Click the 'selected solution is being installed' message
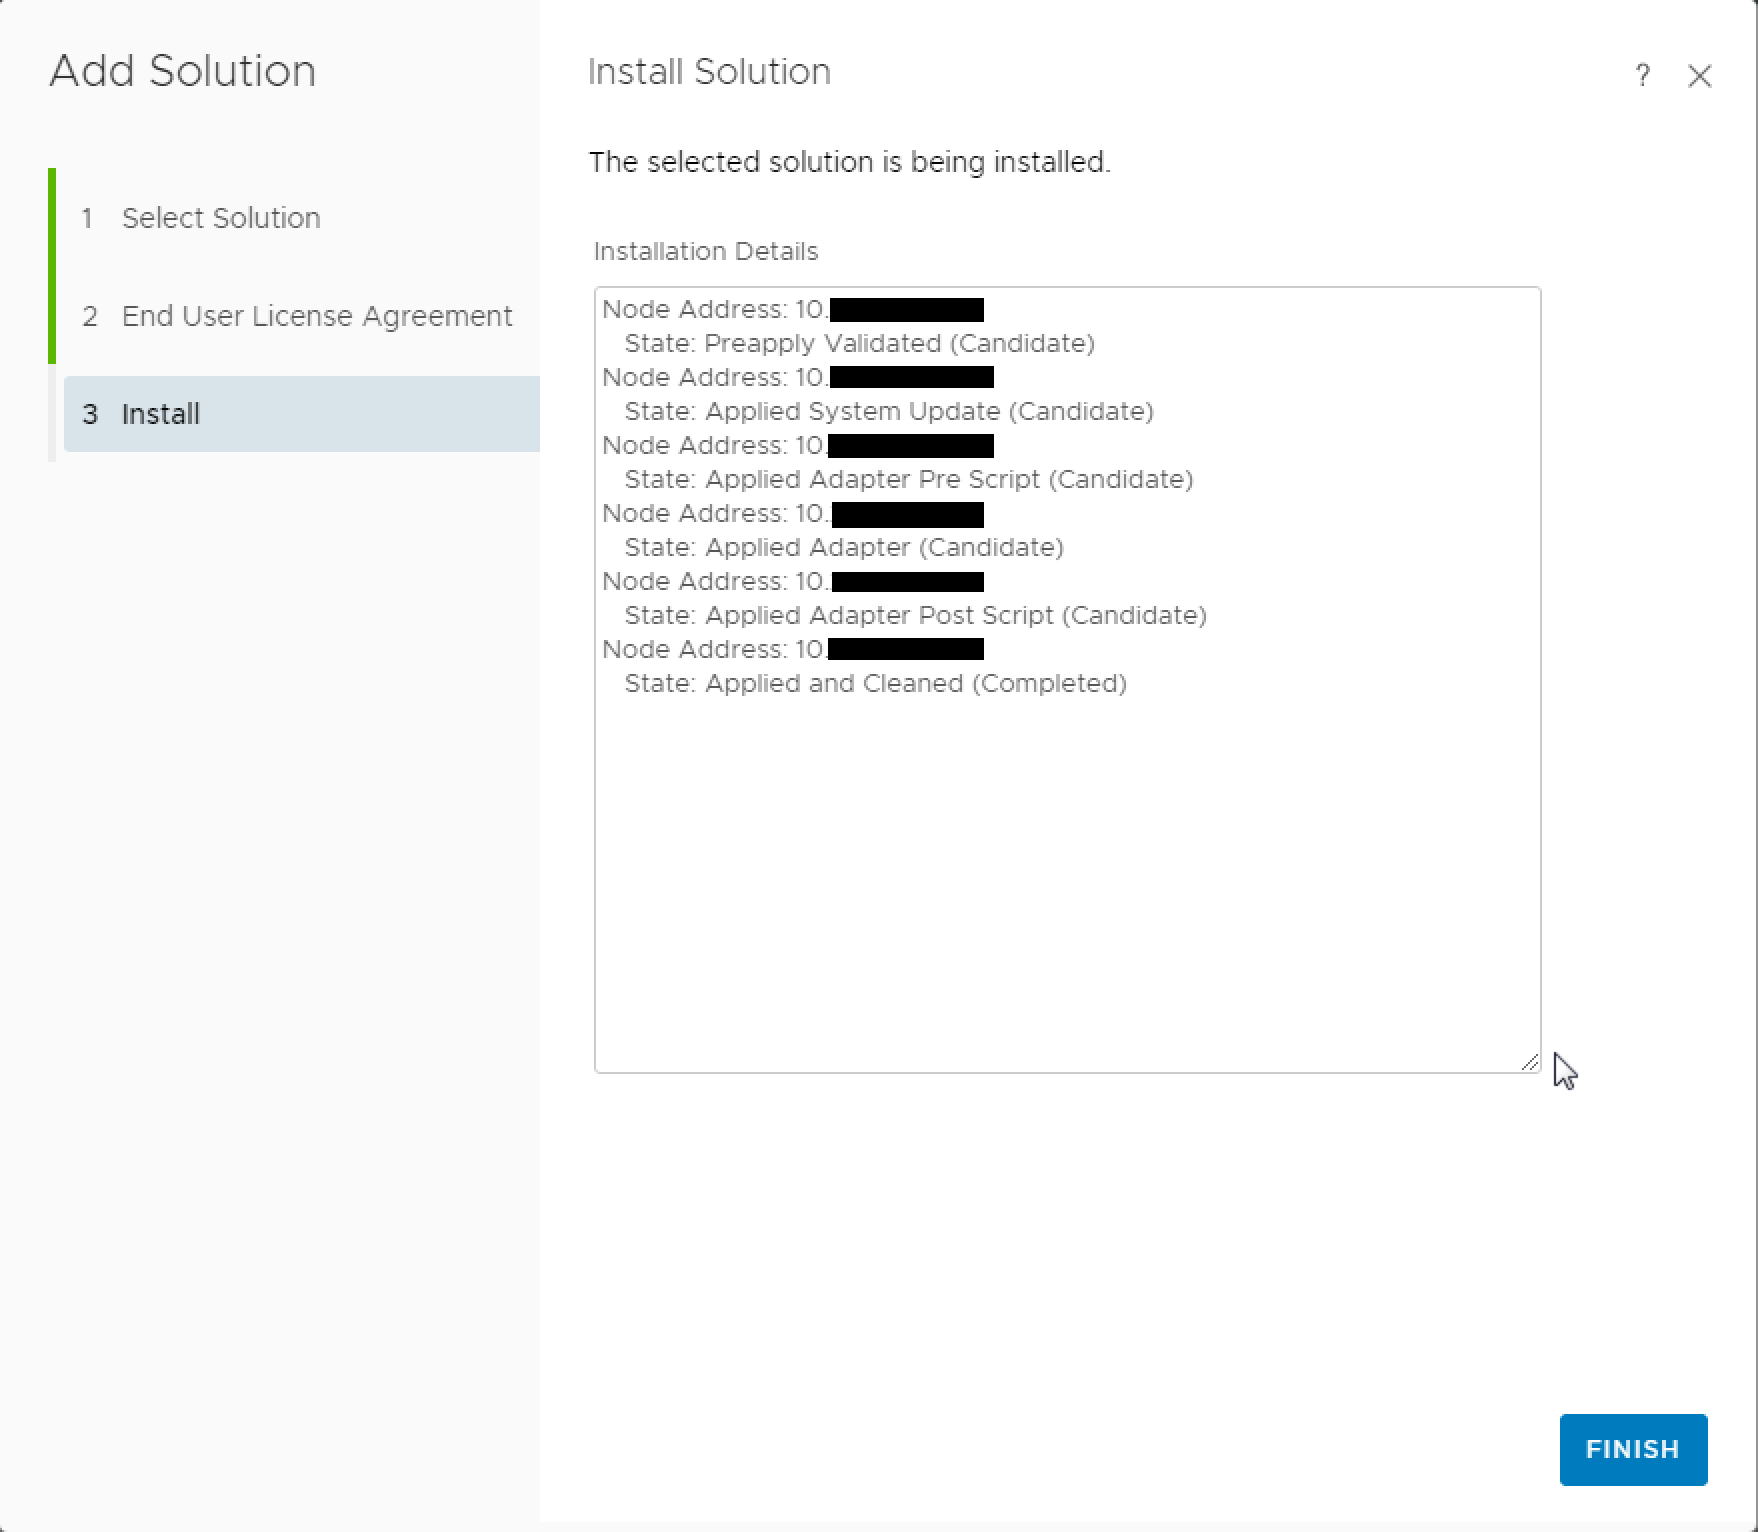The image size is (1758, 1532). [849, 162]
